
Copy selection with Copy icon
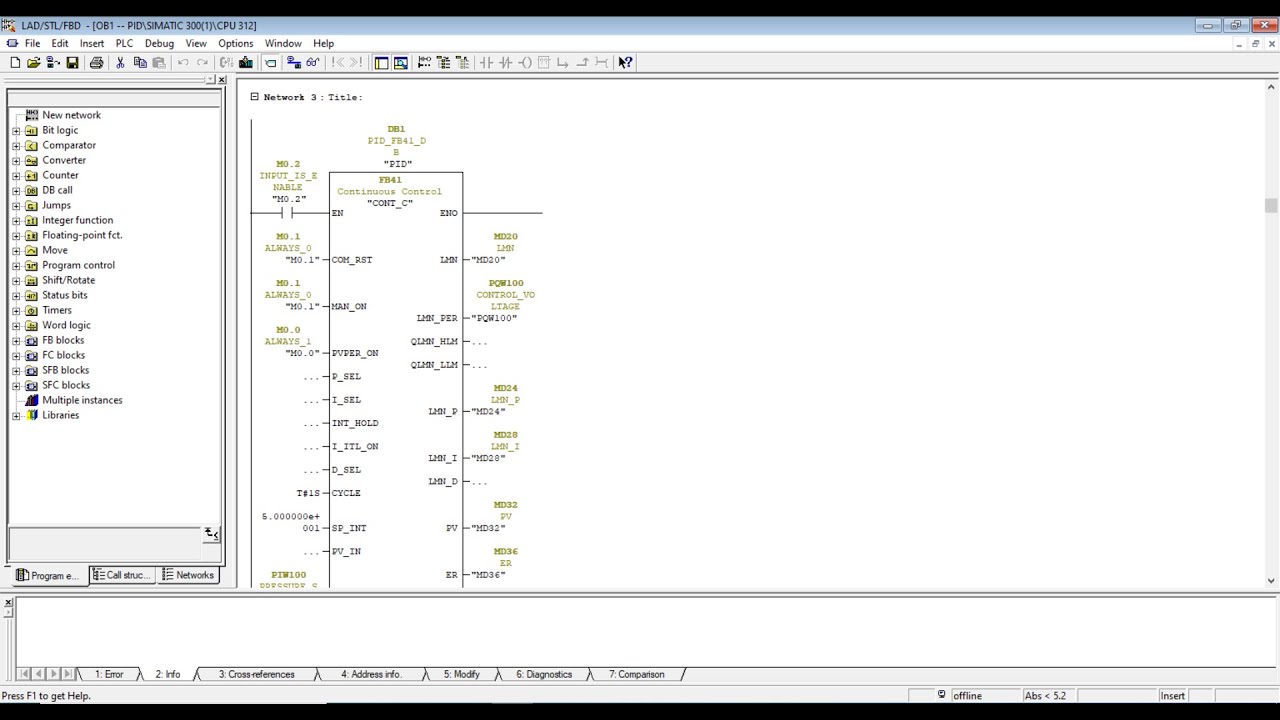[140, 62]
